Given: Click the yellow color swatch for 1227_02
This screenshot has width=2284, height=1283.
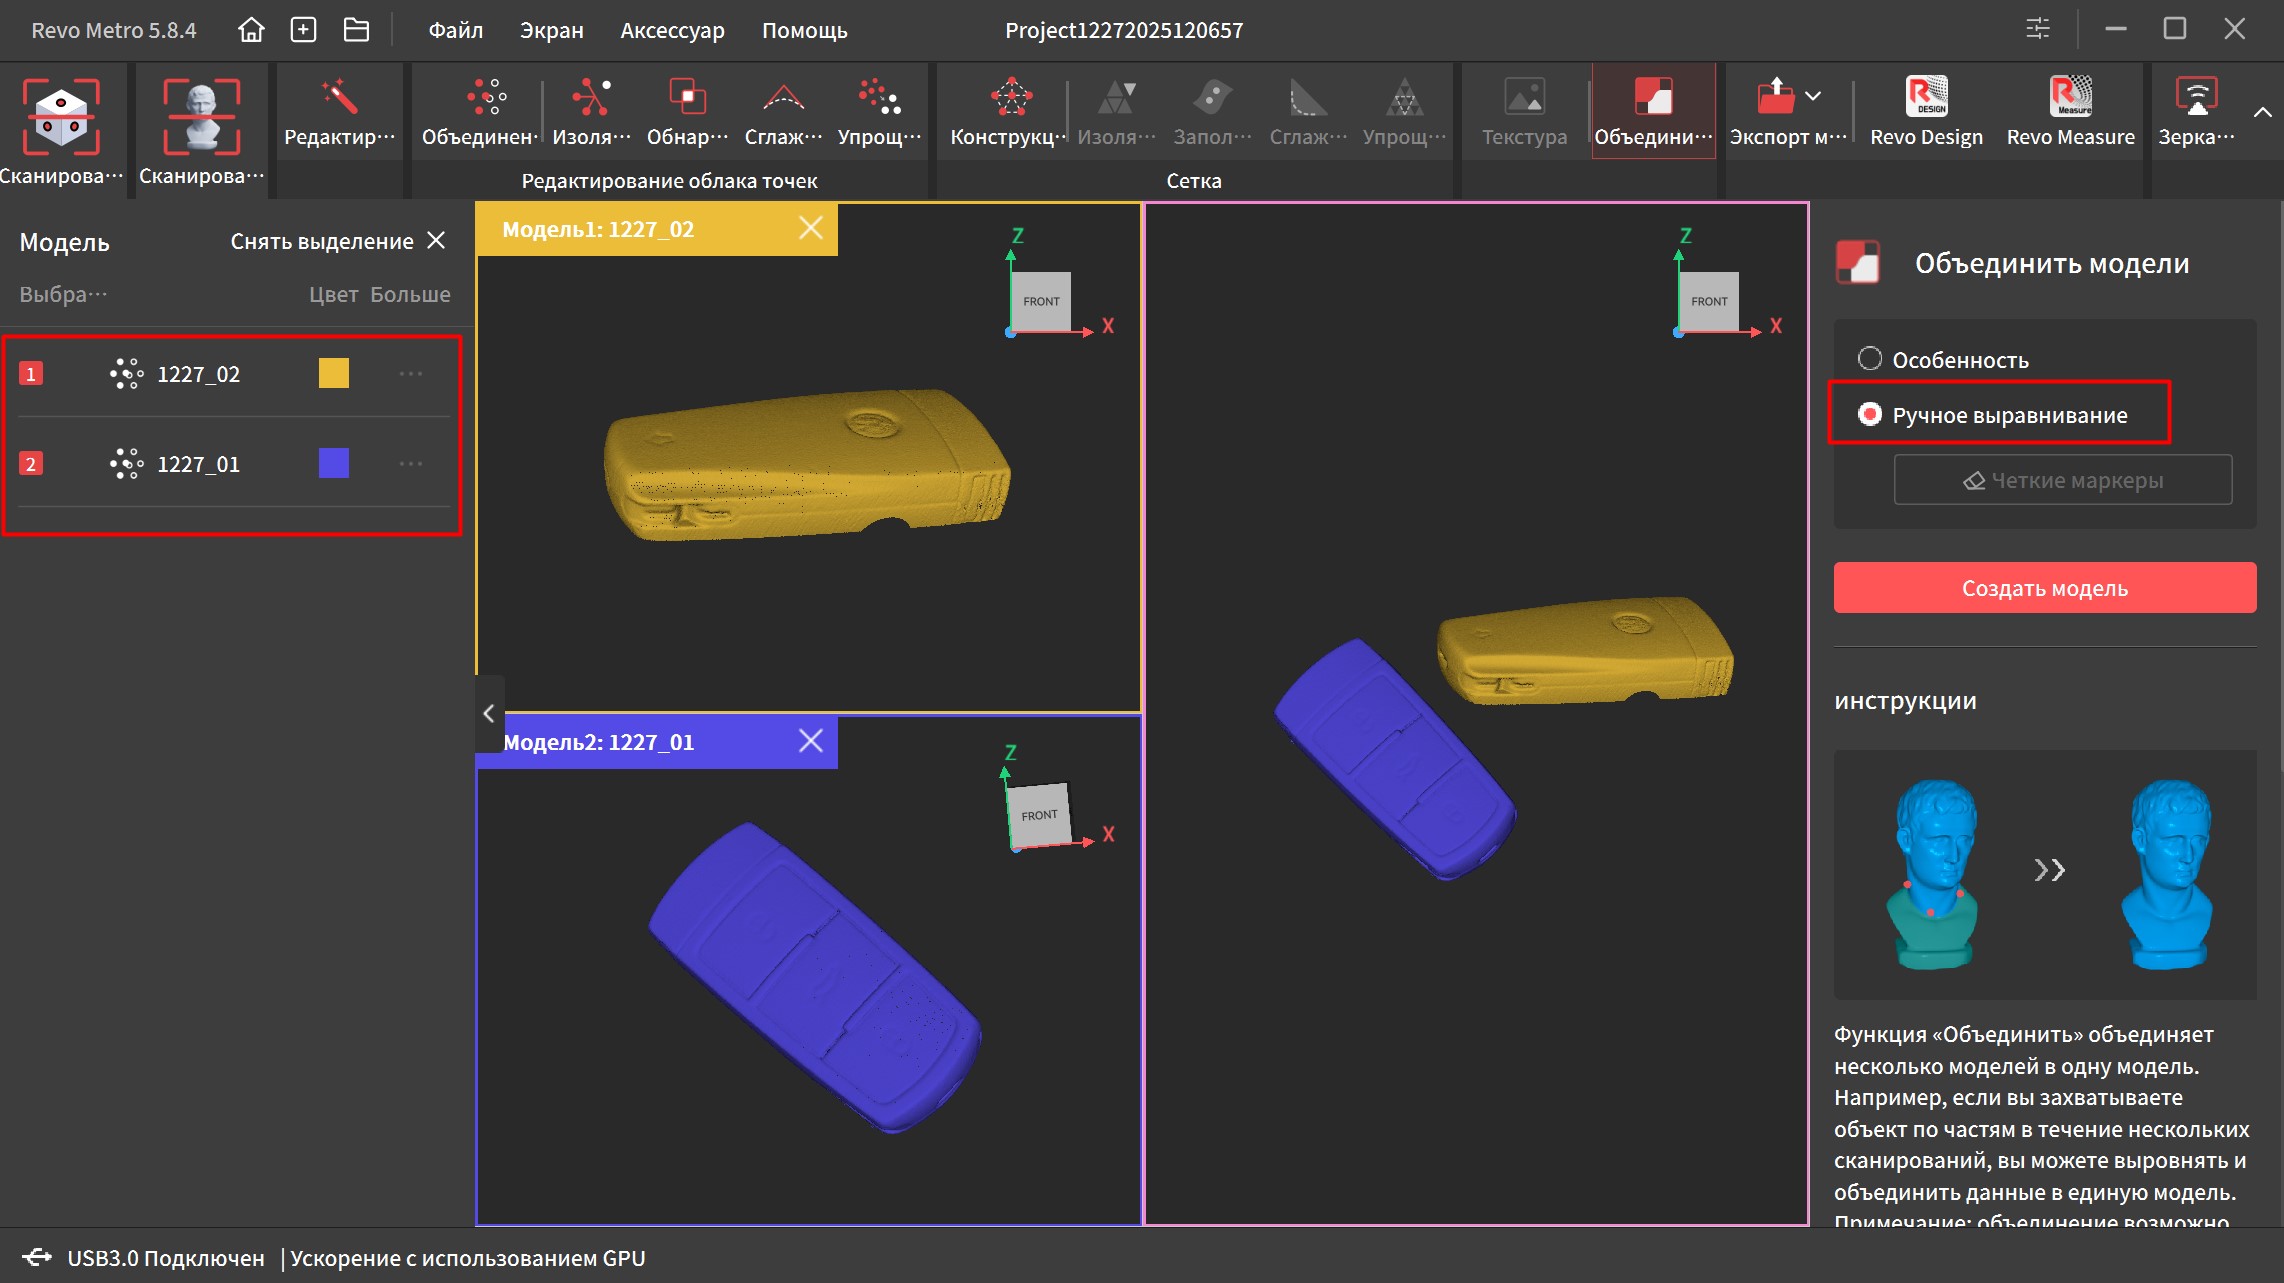Looking at the screenshot, I should [333, 373].
